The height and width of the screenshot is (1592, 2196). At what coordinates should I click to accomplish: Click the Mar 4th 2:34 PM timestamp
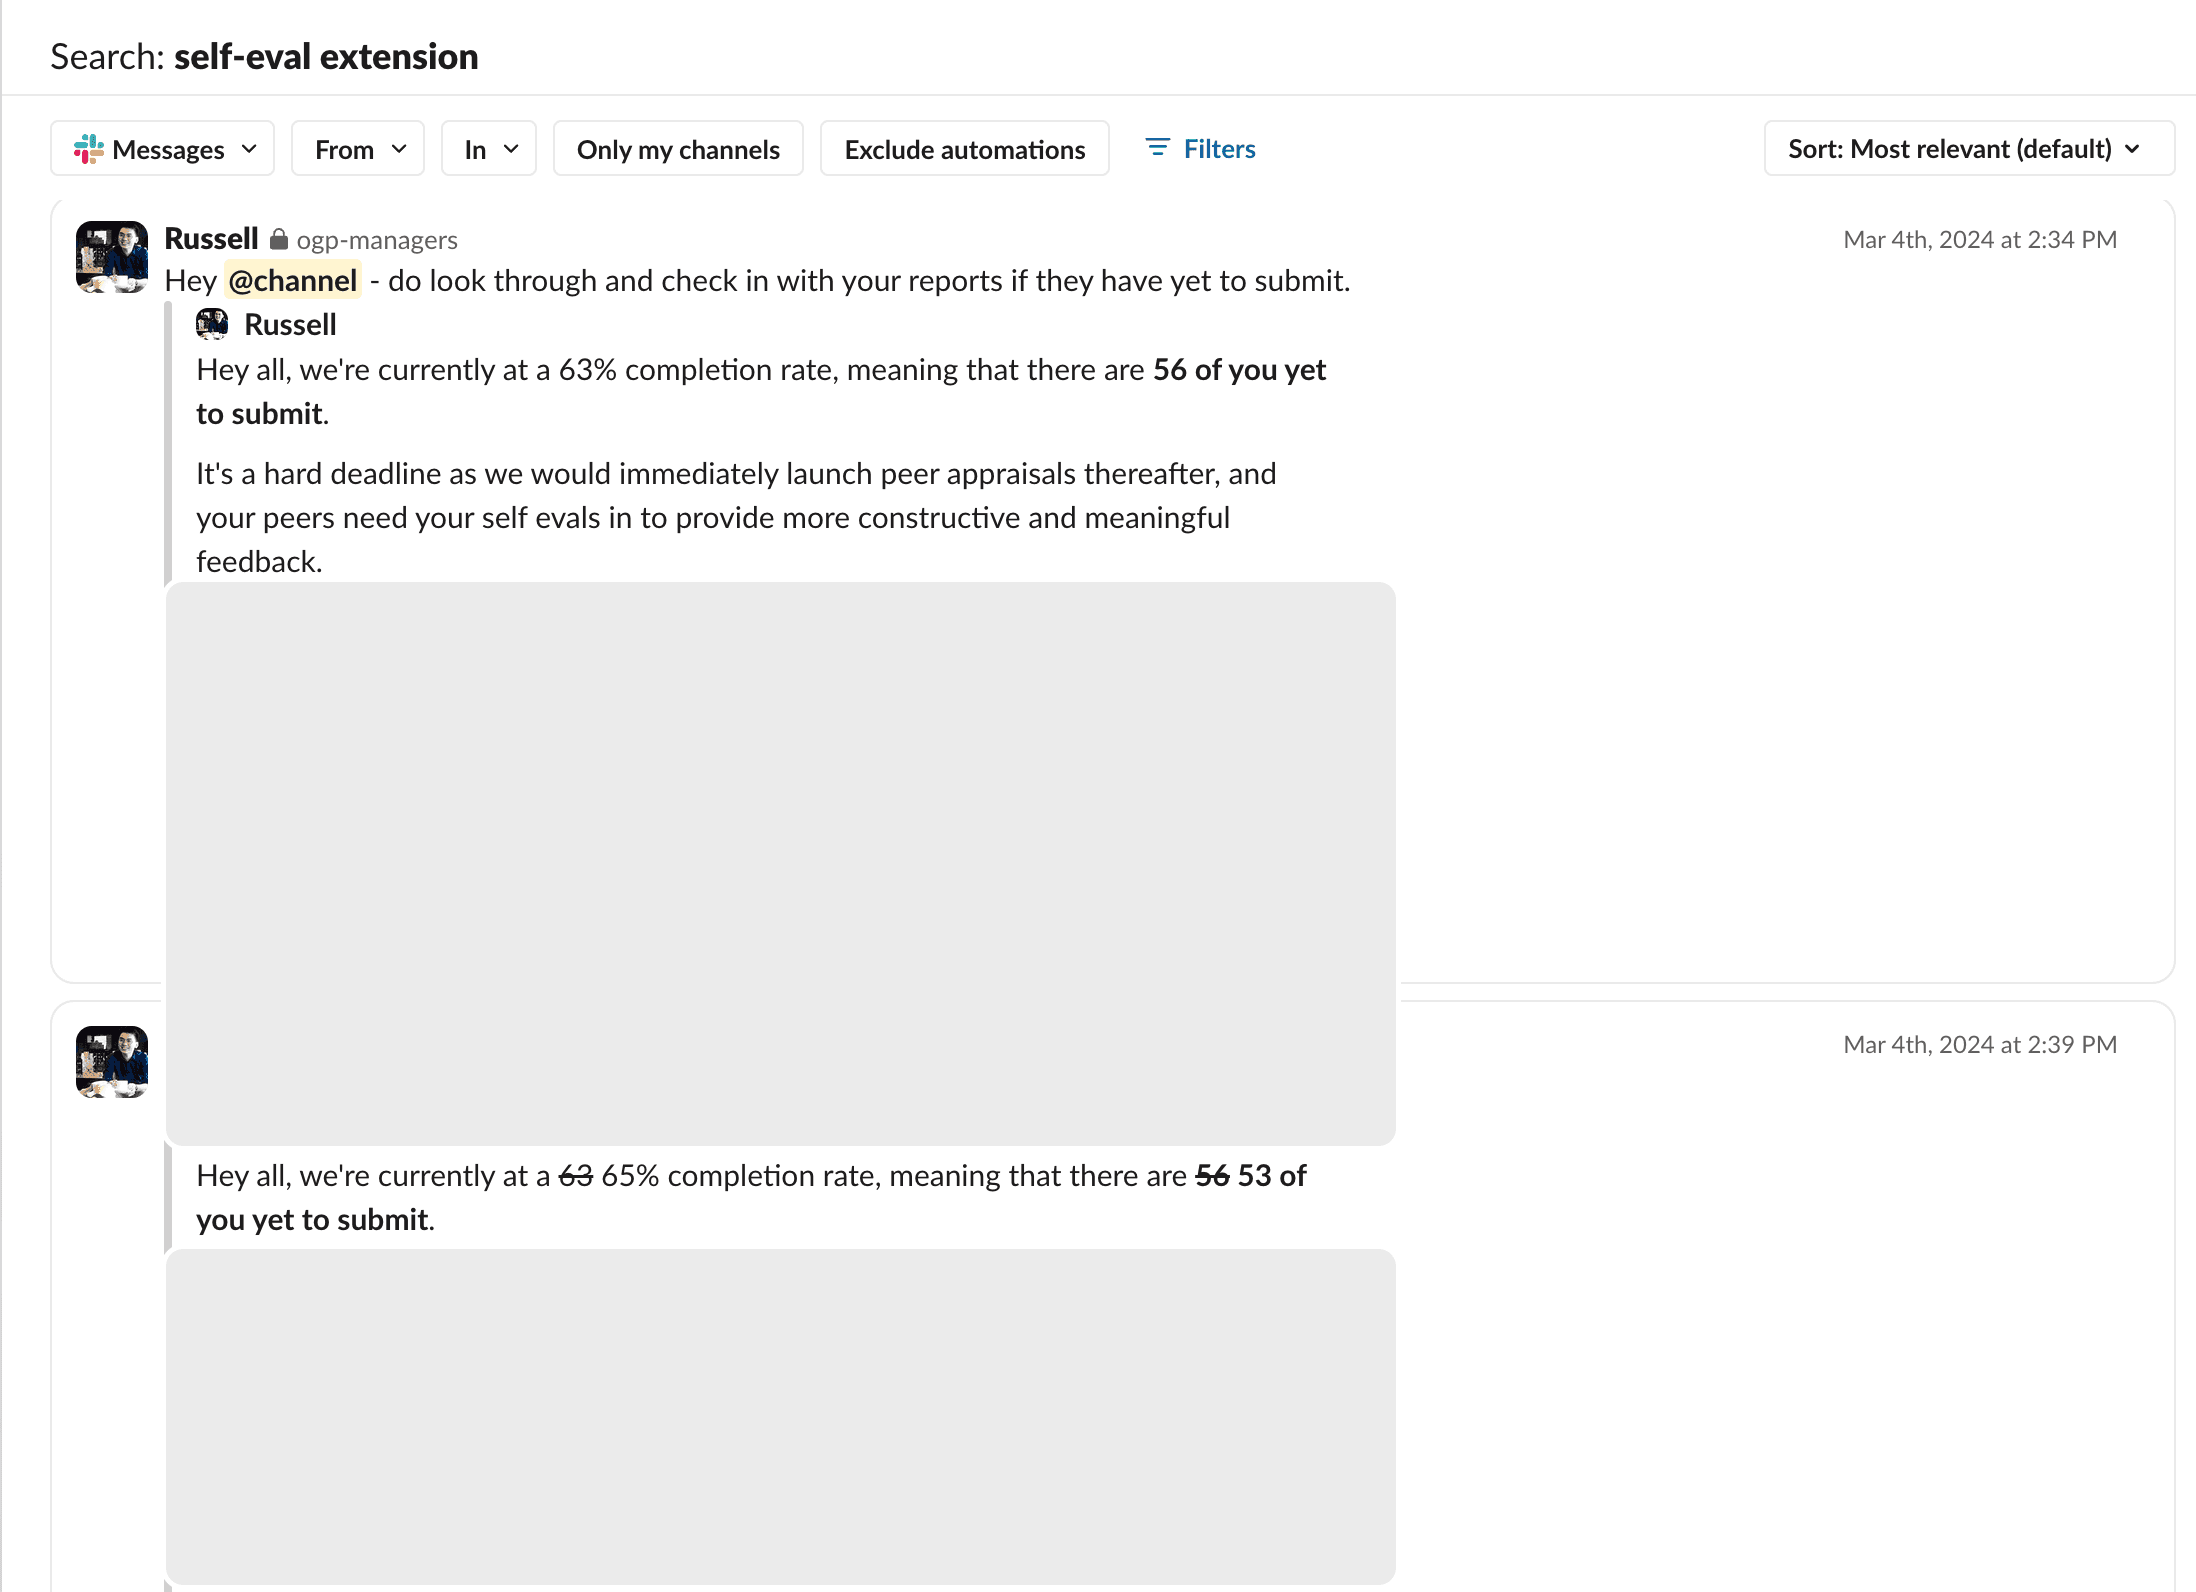[x=1978, y=239]
